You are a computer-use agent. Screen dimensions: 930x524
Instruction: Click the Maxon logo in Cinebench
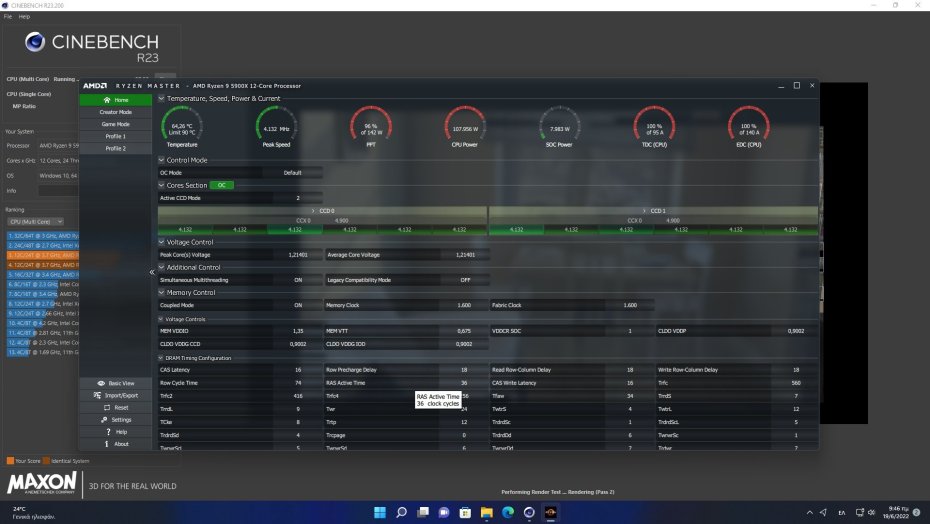pyautogui.click(x=42, y=483)
